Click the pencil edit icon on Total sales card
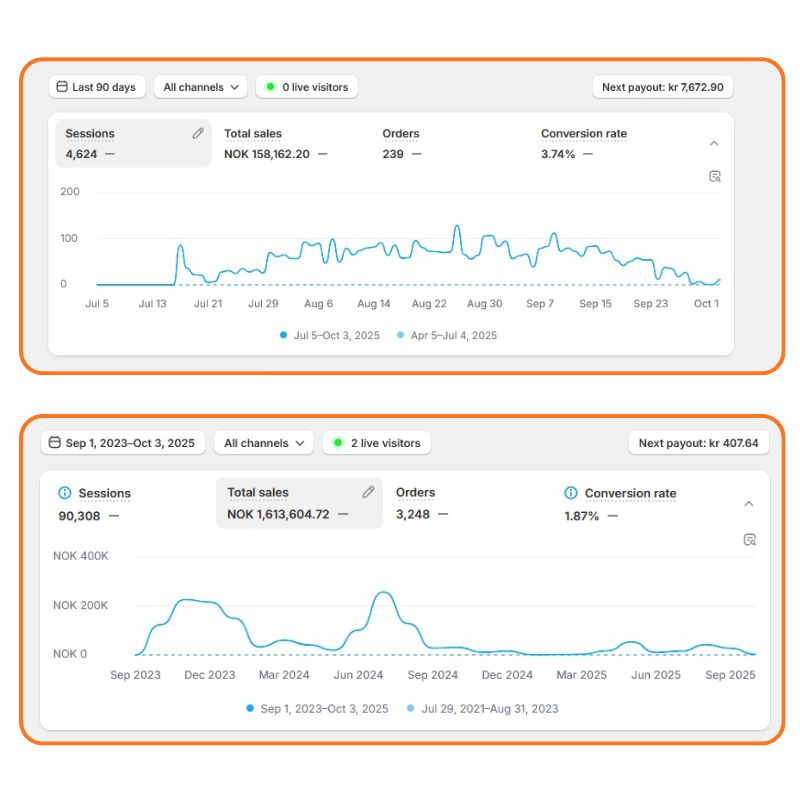The width and height of the screenshot is (800, 800). (368, 492)
